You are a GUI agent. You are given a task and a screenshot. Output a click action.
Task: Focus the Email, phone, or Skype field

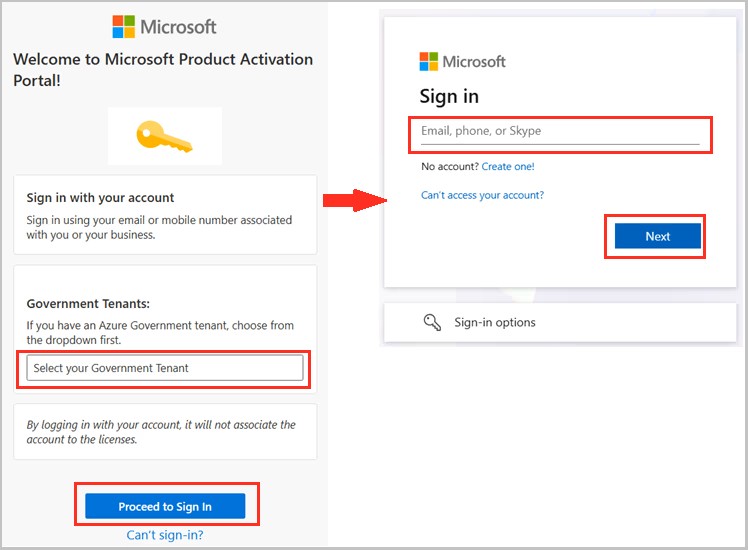coord(559,132)
